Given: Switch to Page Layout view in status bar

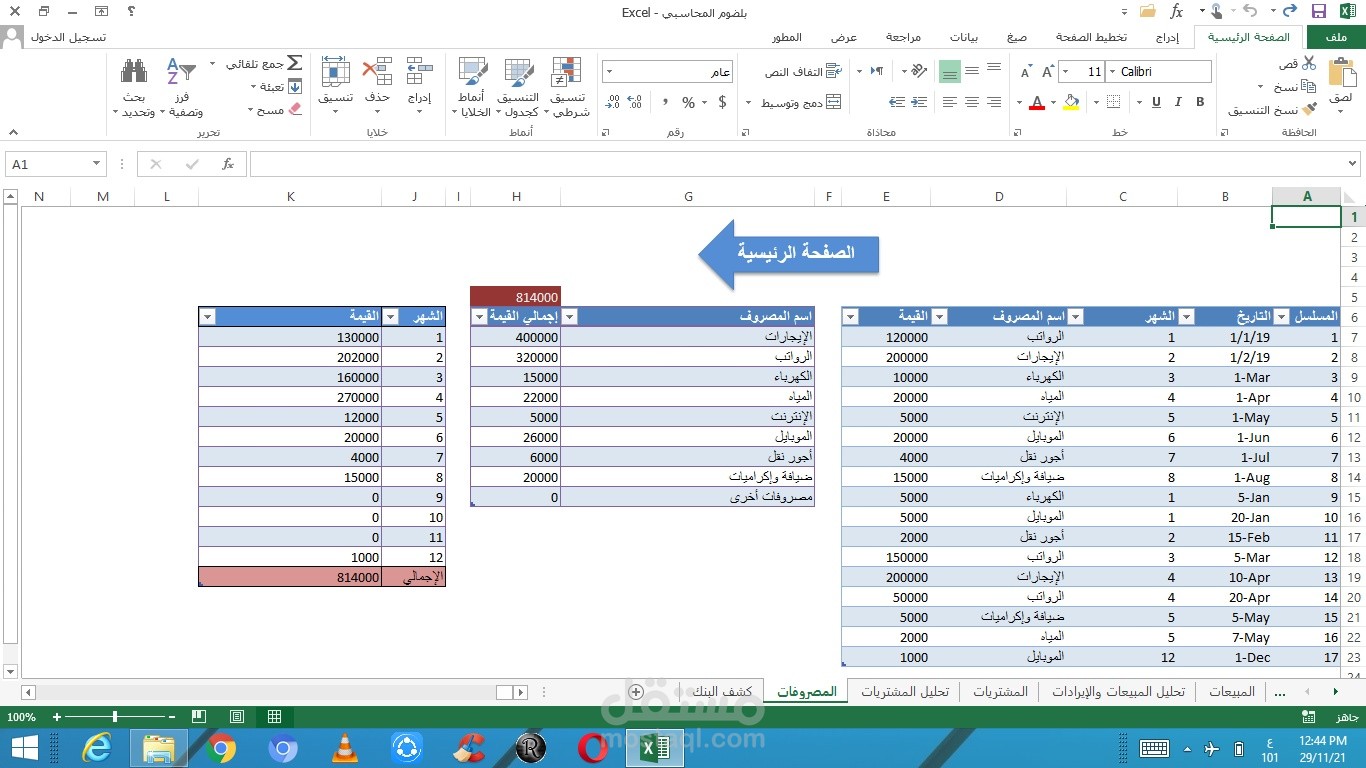Looking at the screenshot, I should point(236,717).
